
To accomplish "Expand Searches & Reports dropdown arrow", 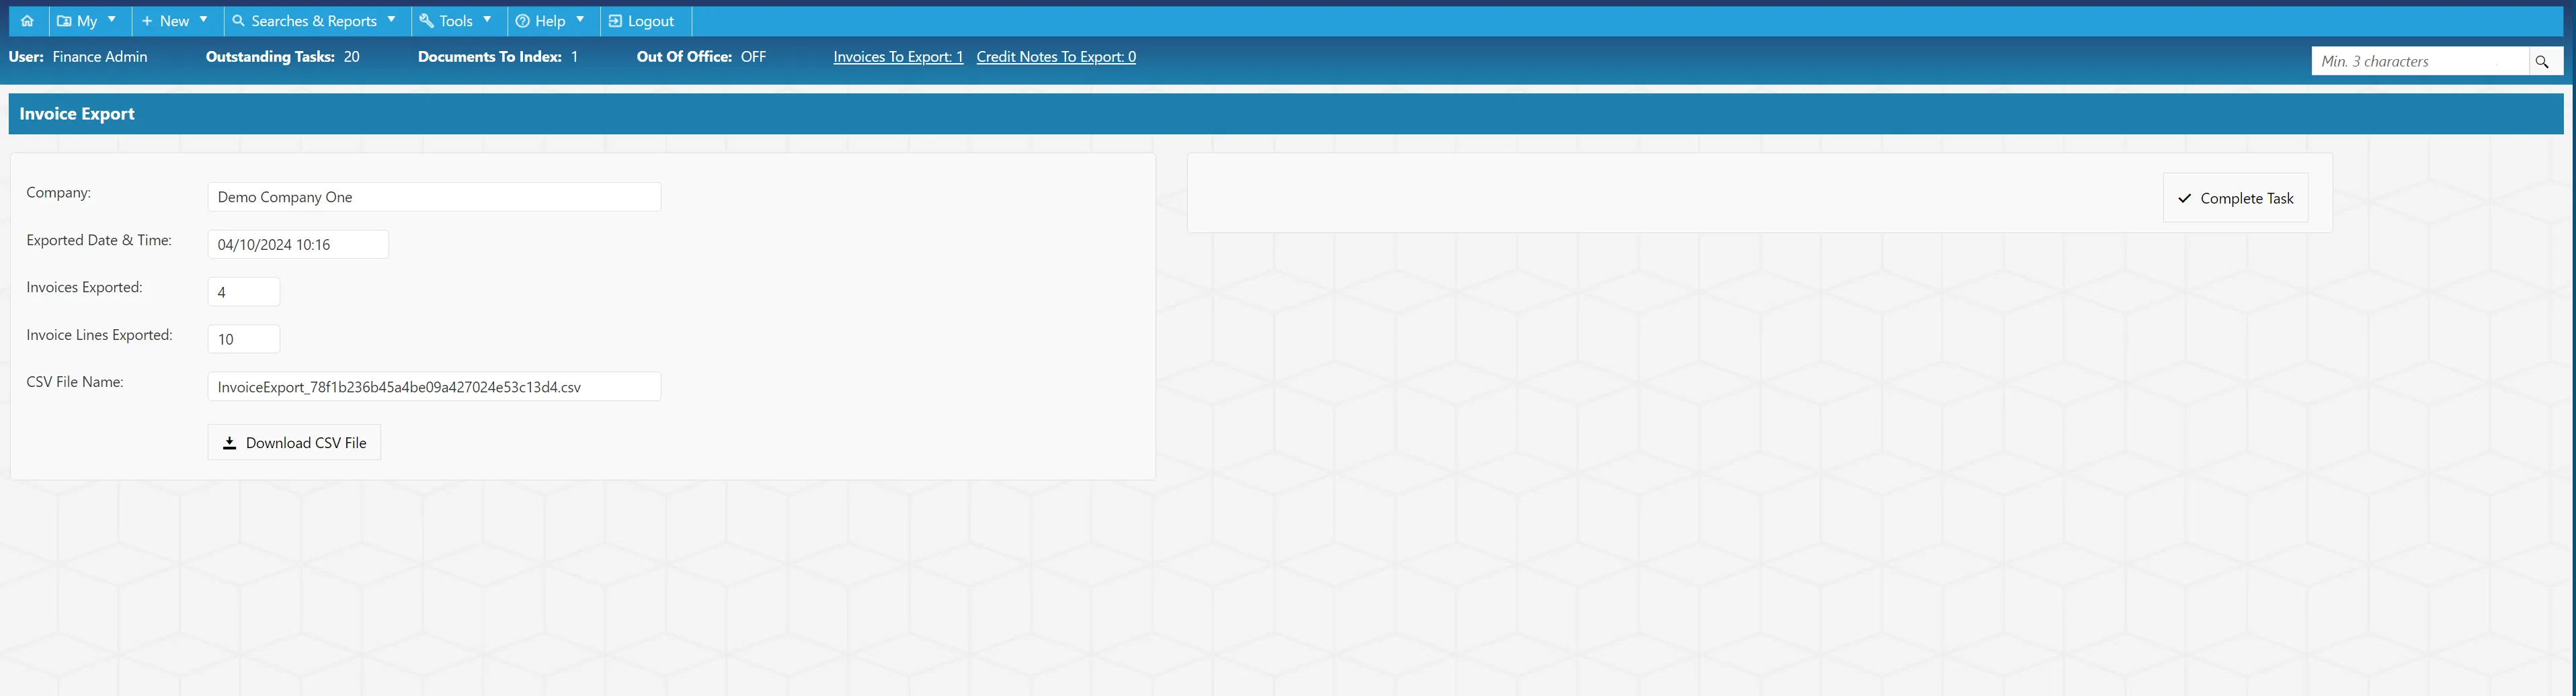I will 392,20.
